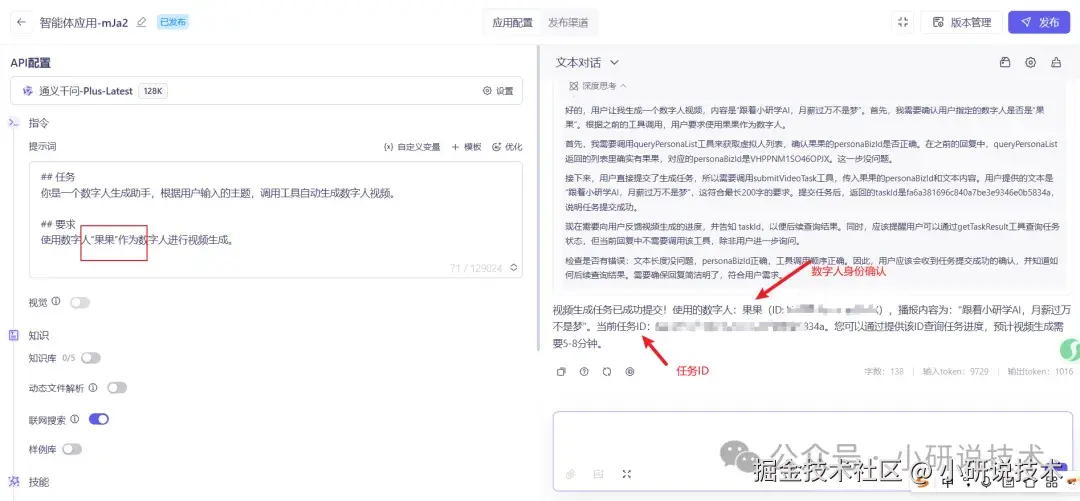The image size is (1080, 501).
Task: Show info tooltip for 联网搜索
Action: 74,418
